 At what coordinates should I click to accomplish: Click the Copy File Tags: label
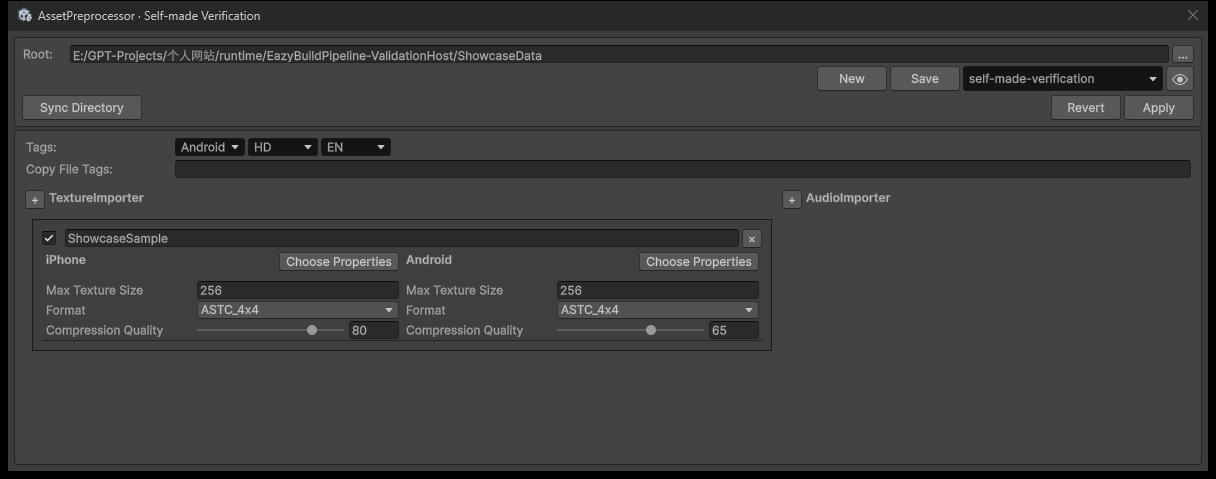point(69,169)
